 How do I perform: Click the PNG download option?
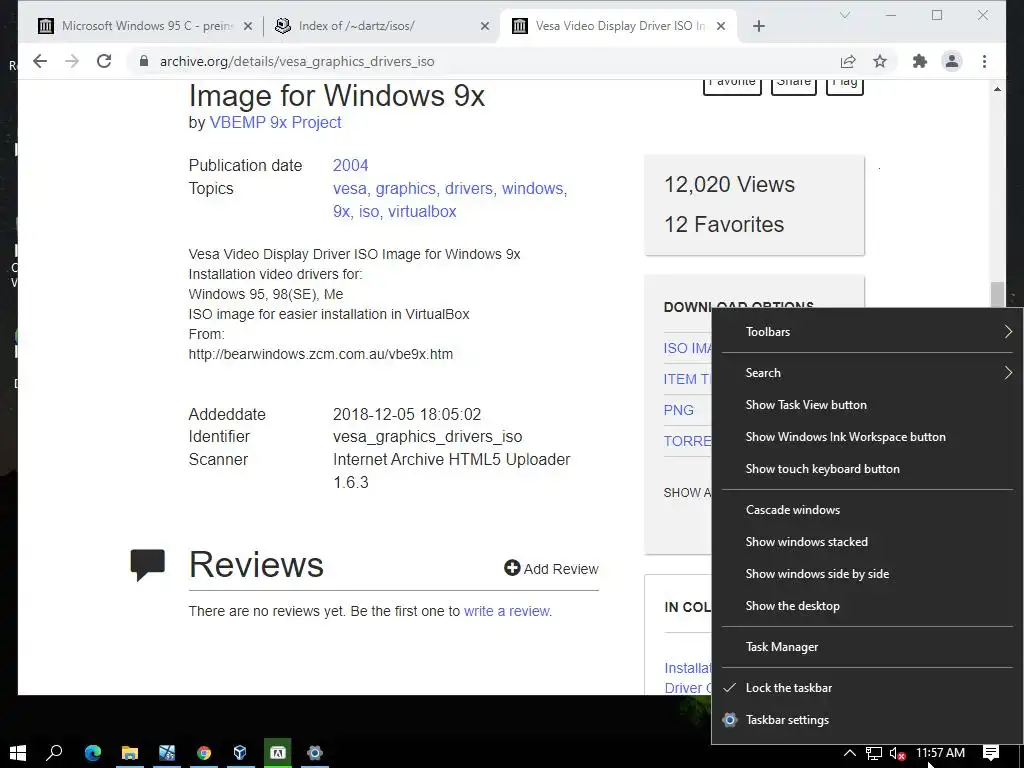coord(679,410)
